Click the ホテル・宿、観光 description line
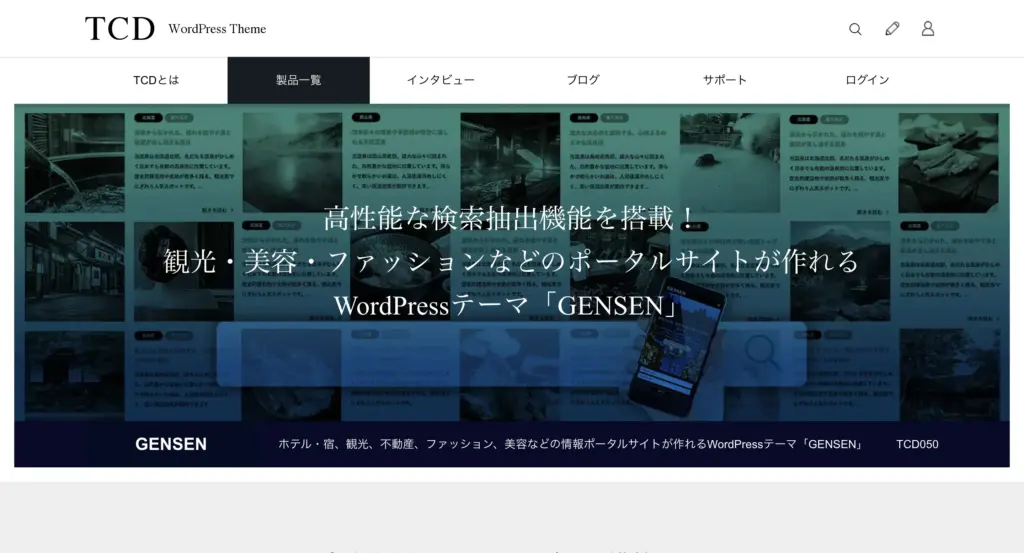 [x=571, y=444]
